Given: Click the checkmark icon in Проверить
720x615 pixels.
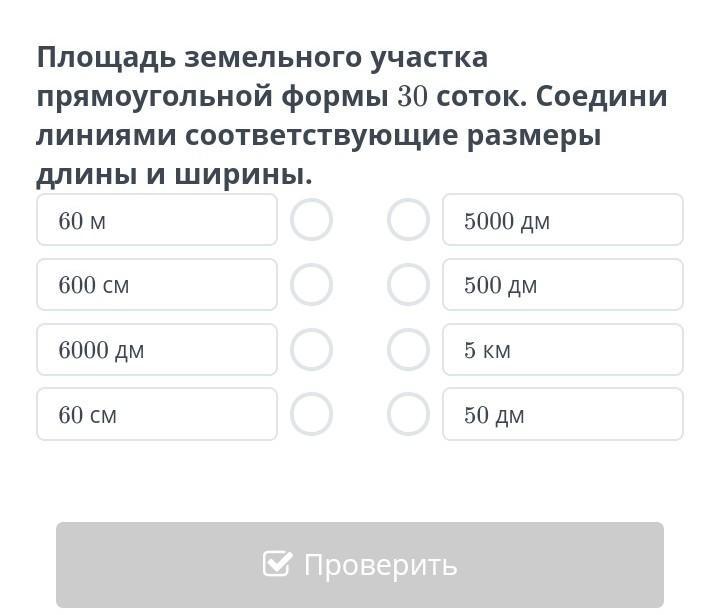Looking at the screenshot, I should 277,564.
